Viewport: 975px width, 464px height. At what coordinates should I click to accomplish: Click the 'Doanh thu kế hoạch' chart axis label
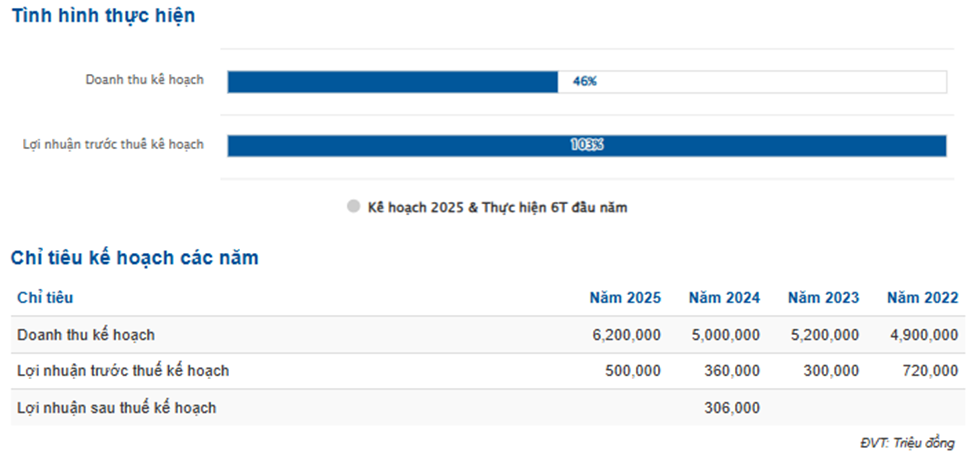144,79
